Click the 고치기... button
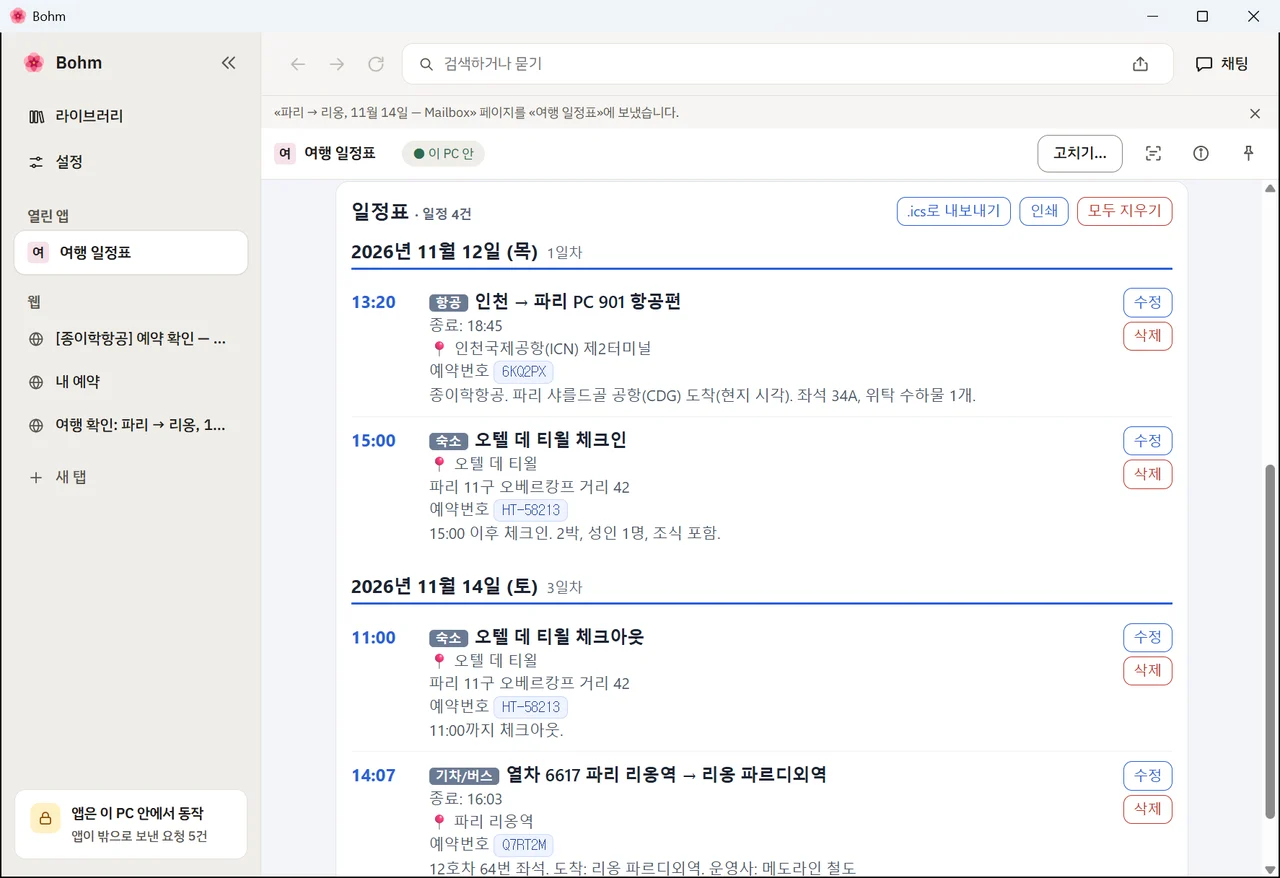1280x878 pixels. tap(1080, 154)
